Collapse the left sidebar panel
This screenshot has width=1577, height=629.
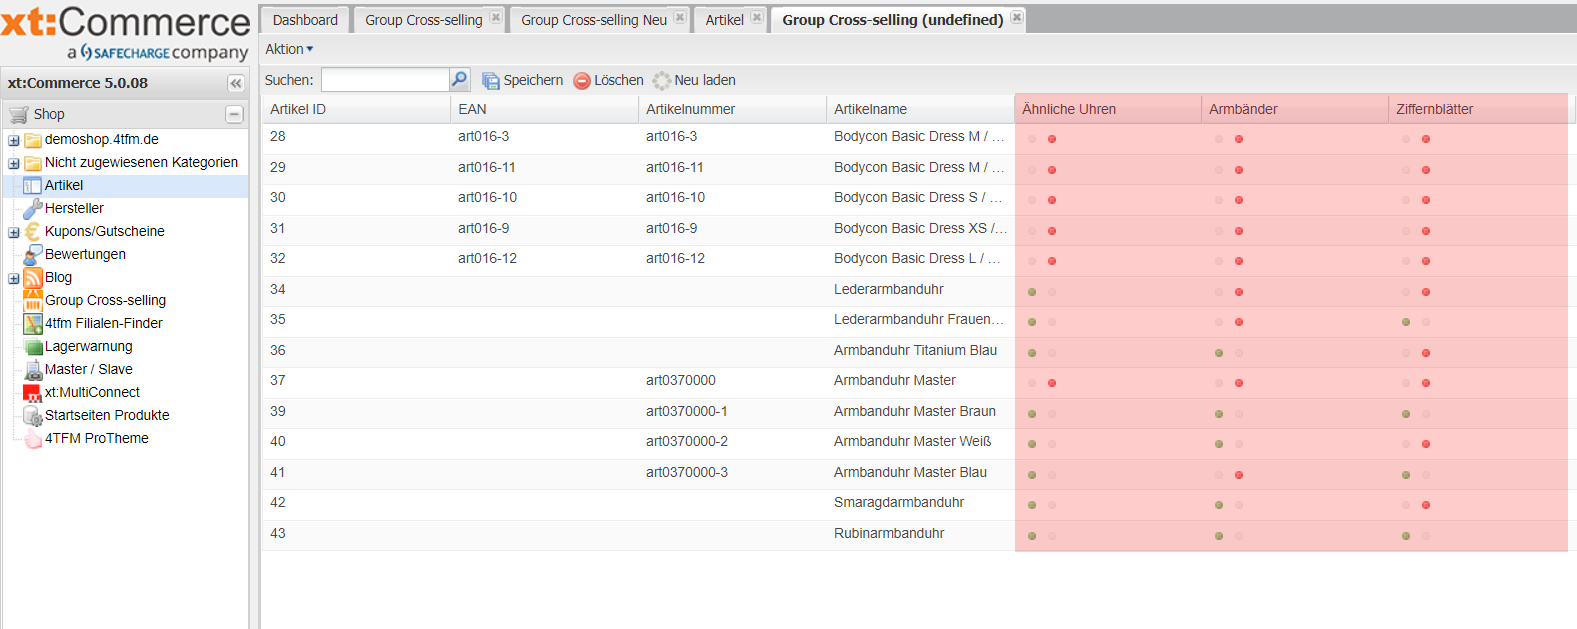click(x=236, y=83)
